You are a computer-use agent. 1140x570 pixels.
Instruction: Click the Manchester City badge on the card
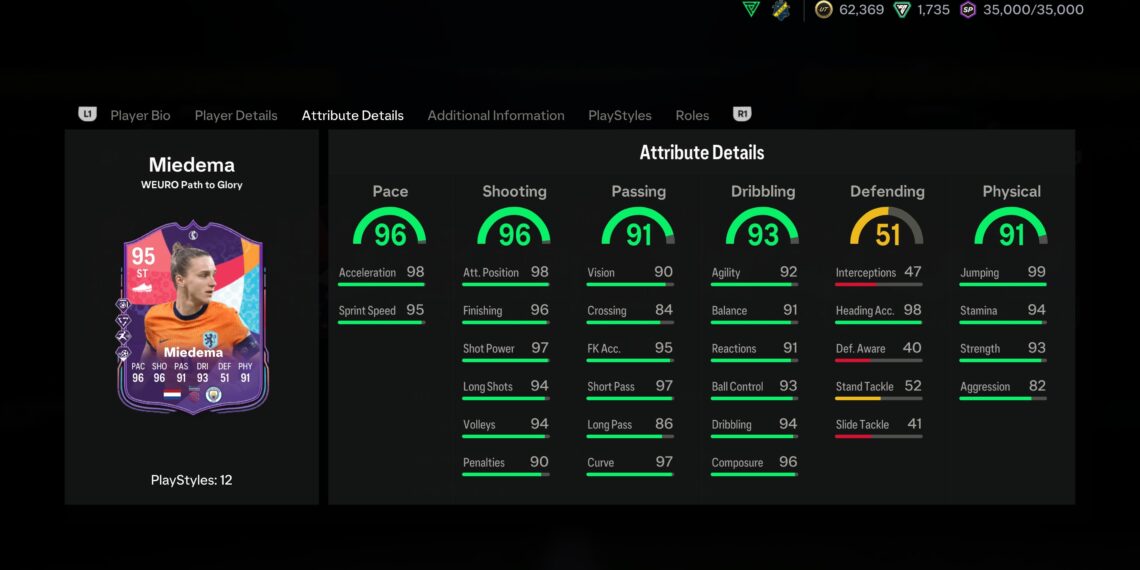tap(213, 394)
